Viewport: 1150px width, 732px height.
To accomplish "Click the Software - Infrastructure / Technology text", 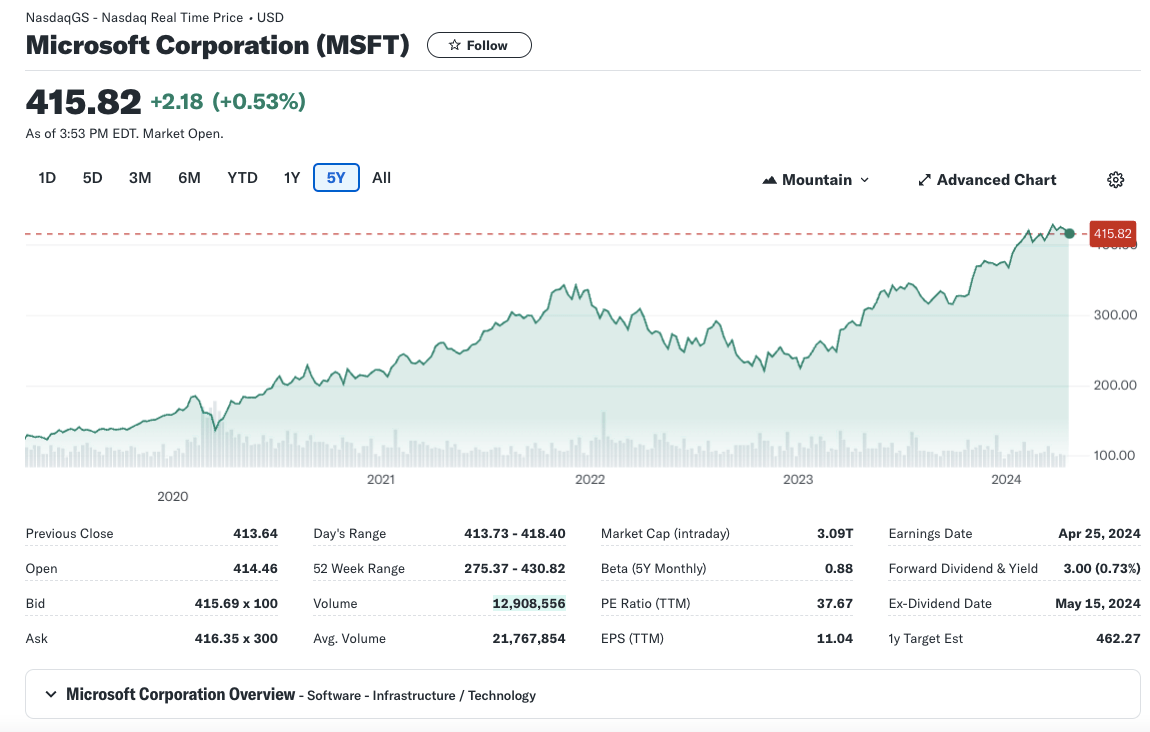I will pyautogui.click(x=422, y=695).
